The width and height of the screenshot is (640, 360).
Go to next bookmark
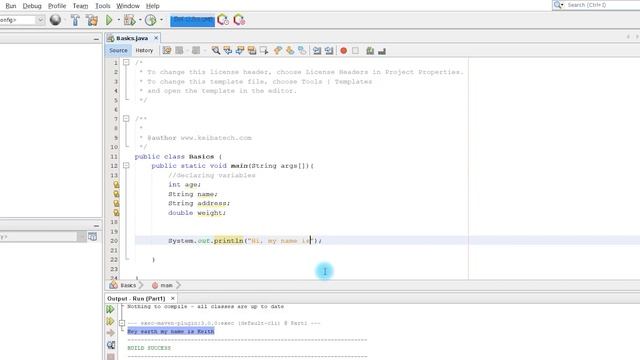[290, 50]
